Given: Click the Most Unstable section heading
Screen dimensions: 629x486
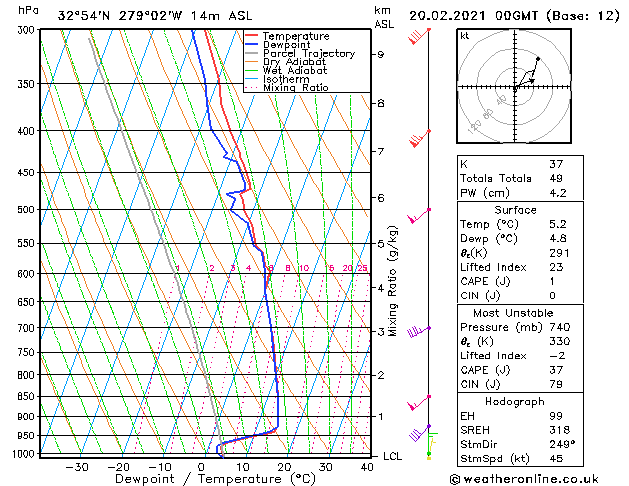Looking at the screenshot, I should click(513, 313).
